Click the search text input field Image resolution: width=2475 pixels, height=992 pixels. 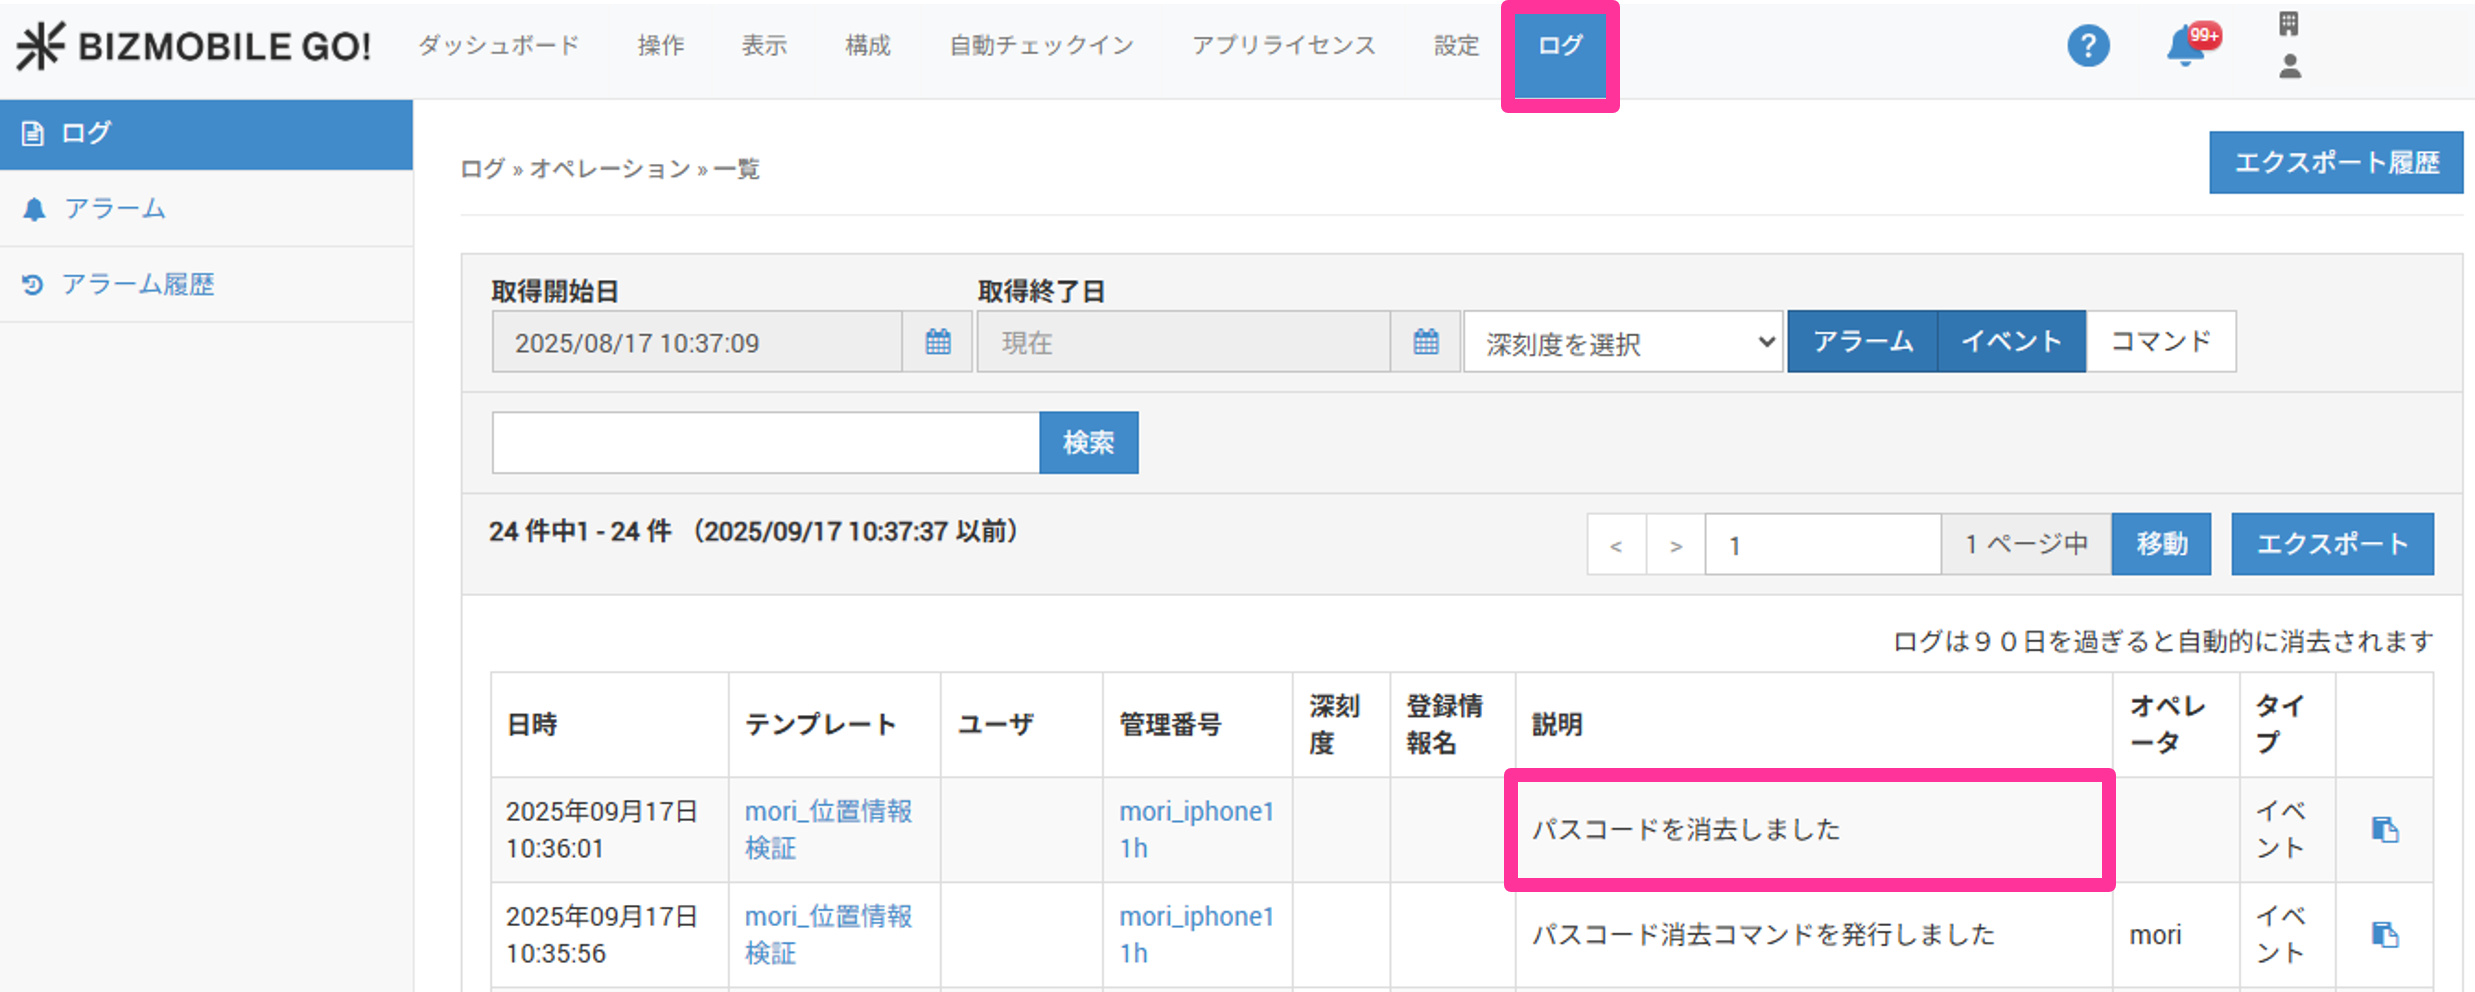click(x=765, y=443)
